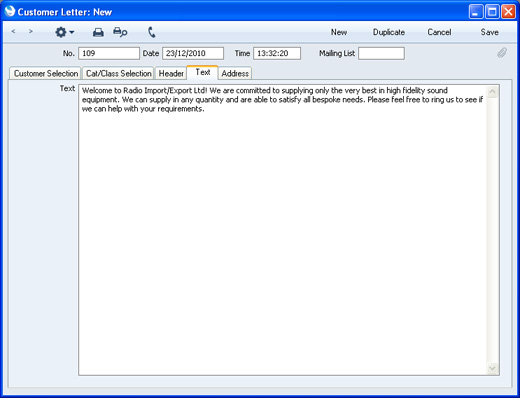This screenshot has width=520, height=398.
Task: Select the Header tab
Action: [x=171, y=73]
